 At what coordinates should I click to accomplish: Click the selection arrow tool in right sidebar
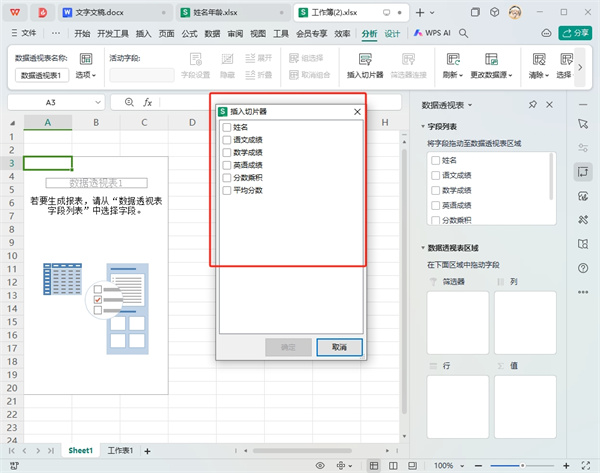(583, 124)
